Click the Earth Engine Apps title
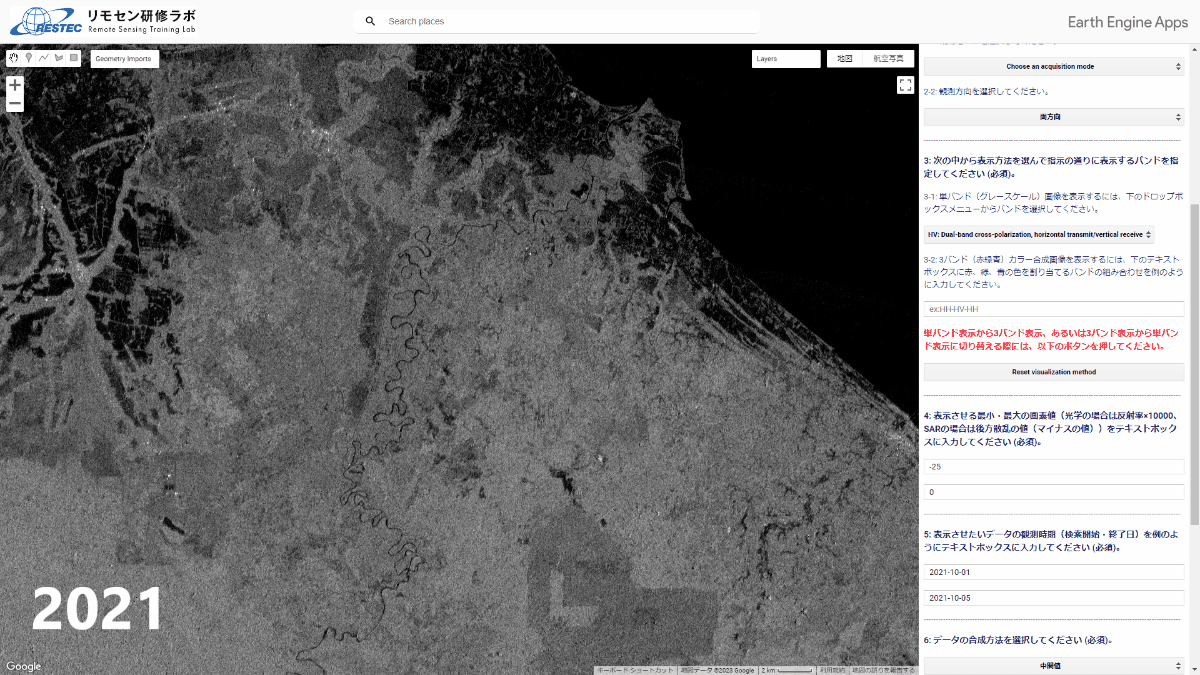The height and width of the screenshot is (675, 1200). pos(1128,22)
